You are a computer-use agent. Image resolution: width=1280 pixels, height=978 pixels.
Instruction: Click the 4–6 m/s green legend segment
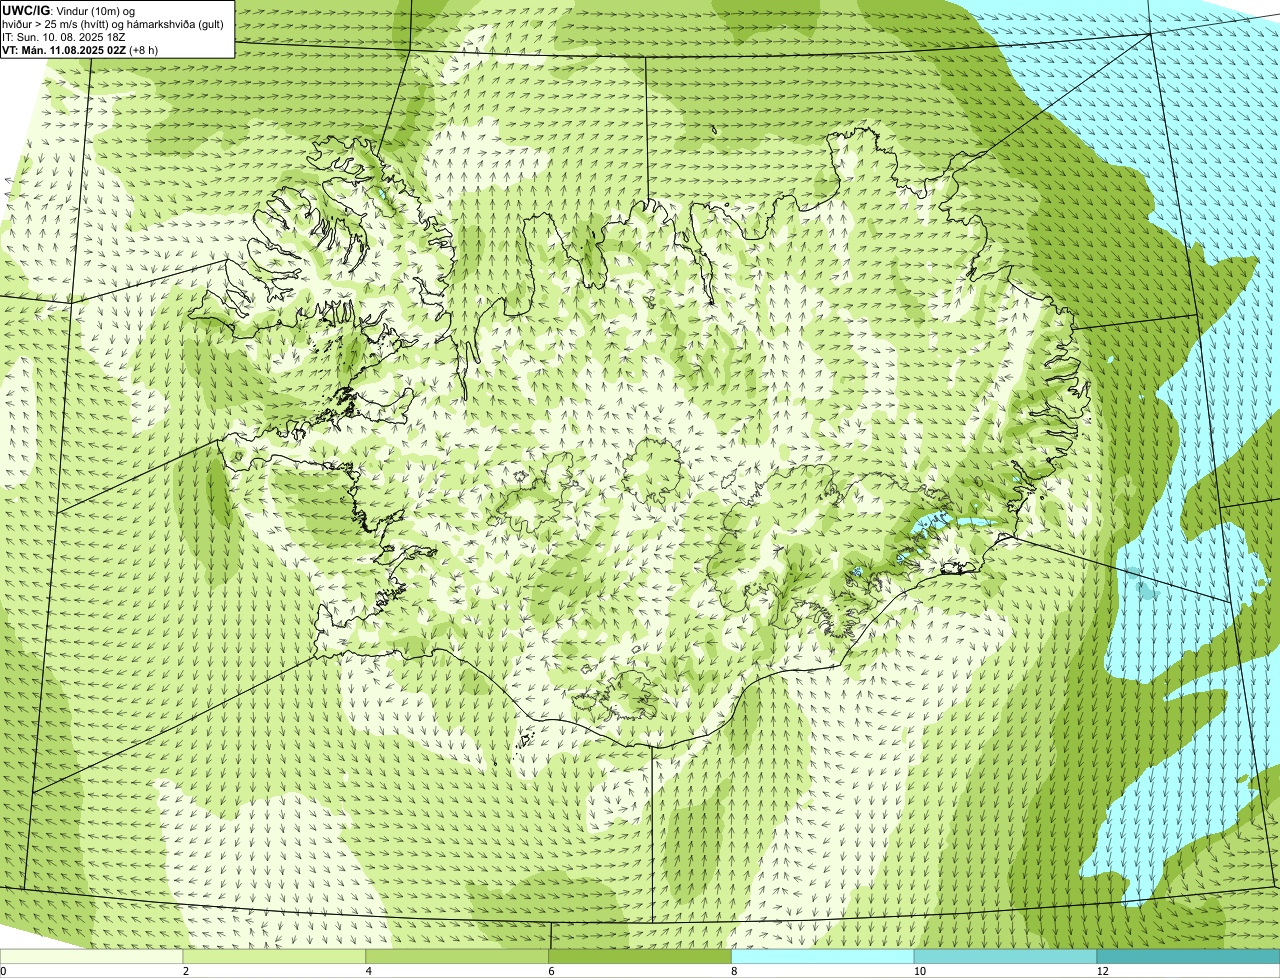tap(457, 957)
